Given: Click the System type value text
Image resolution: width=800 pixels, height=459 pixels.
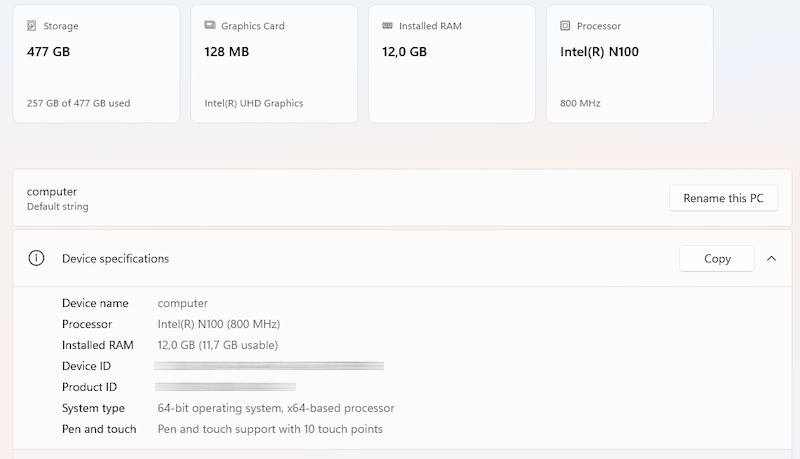Looking at the screenshot, I should pos(276,408).
